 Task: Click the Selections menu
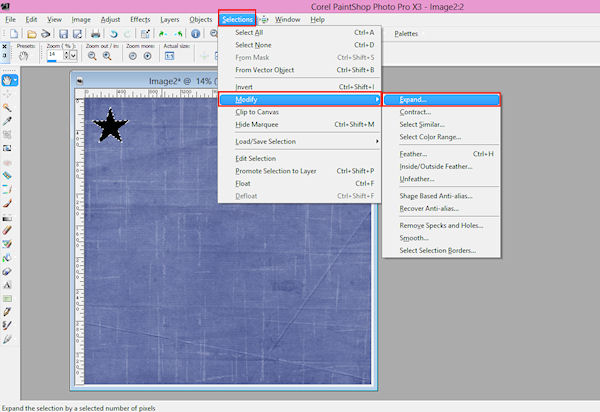(x=237, y=20)
